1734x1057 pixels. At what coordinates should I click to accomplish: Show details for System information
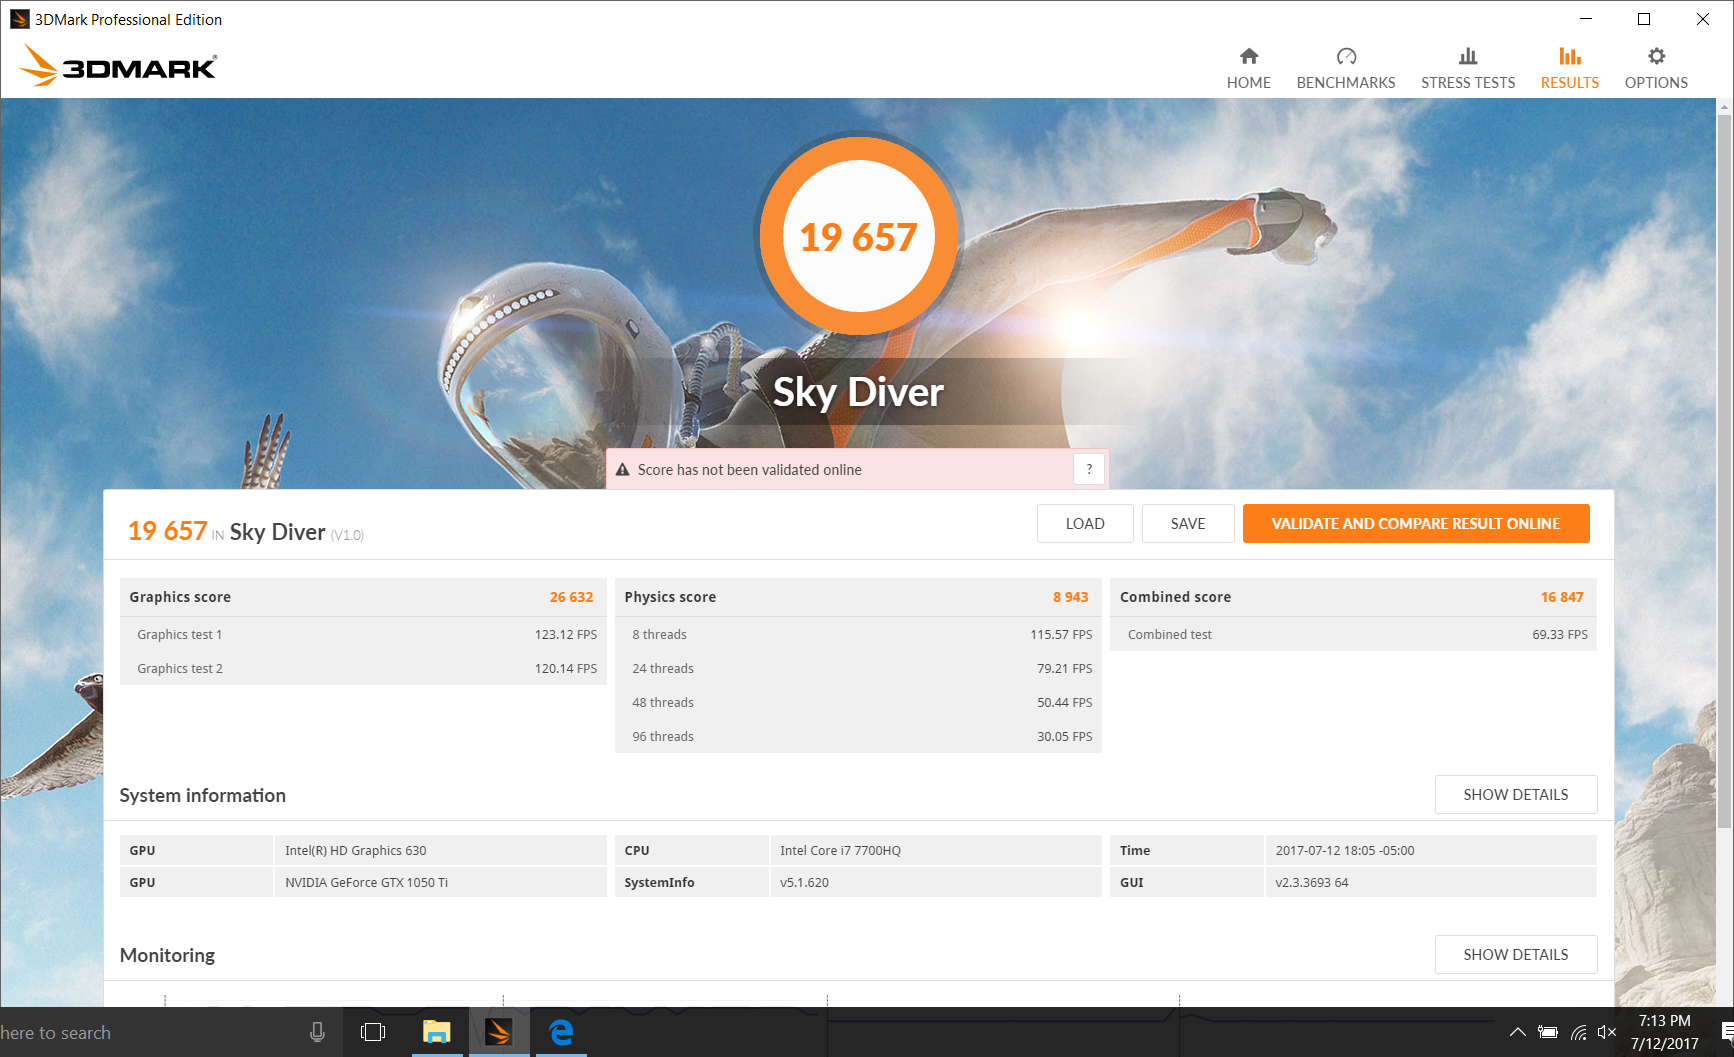point(1516,794)
